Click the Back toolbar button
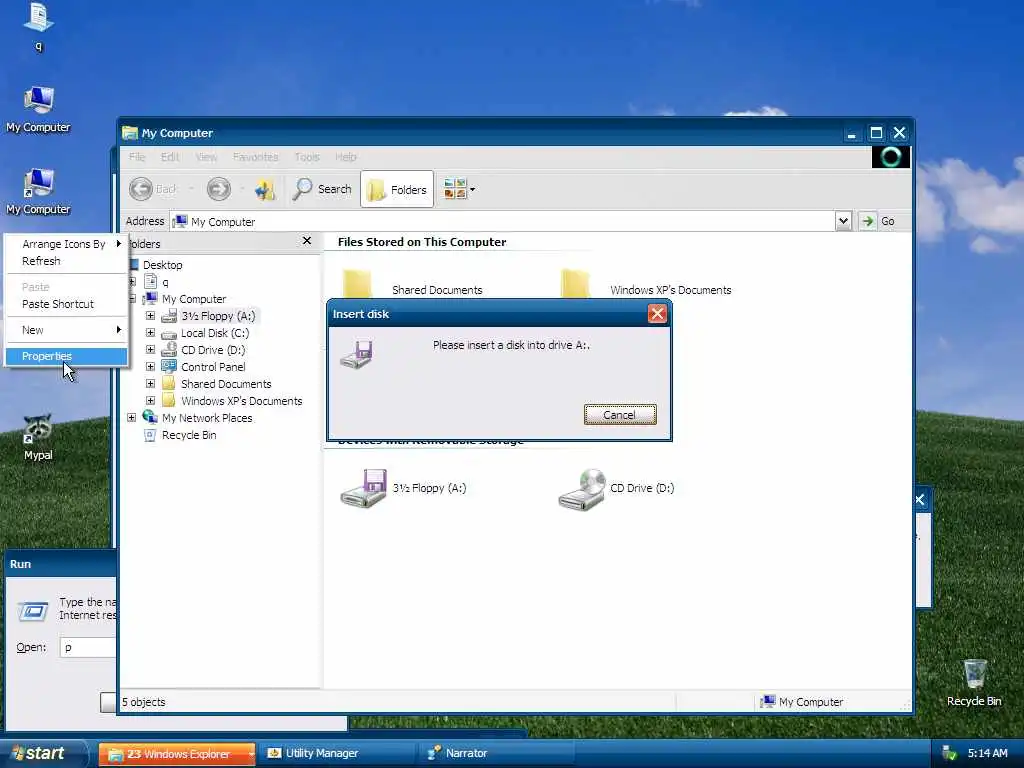The image size is (1024, 768). tap(153, 189)
